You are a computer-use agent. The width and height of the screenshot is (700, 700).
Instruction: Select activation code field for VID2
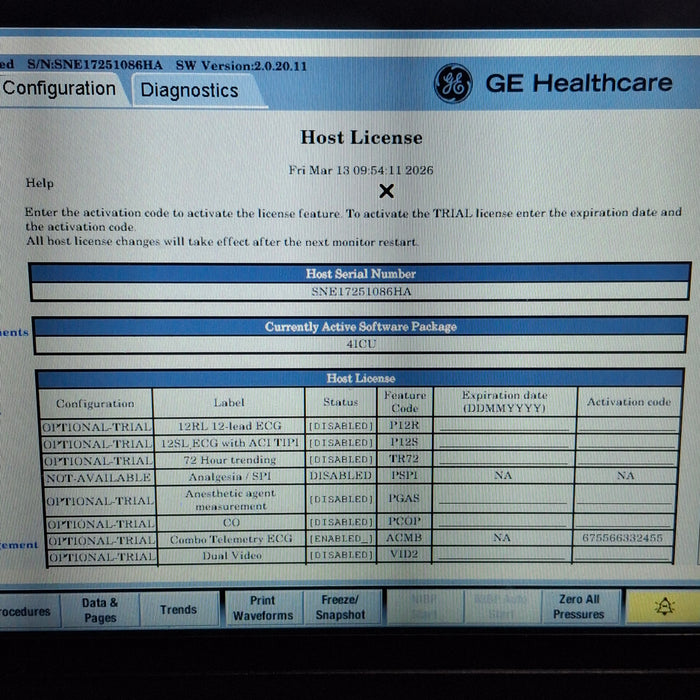pyautogui.click(x=622, y=554)
